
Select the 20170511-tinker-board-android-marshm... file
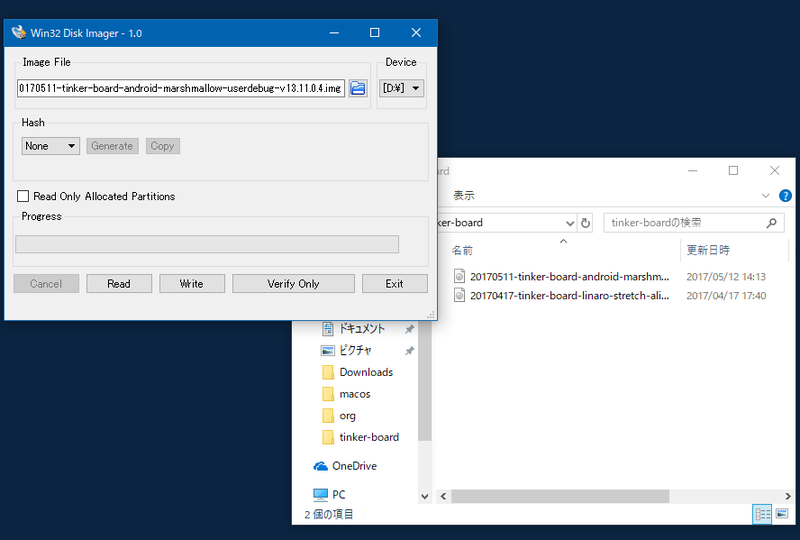(569, 277)
